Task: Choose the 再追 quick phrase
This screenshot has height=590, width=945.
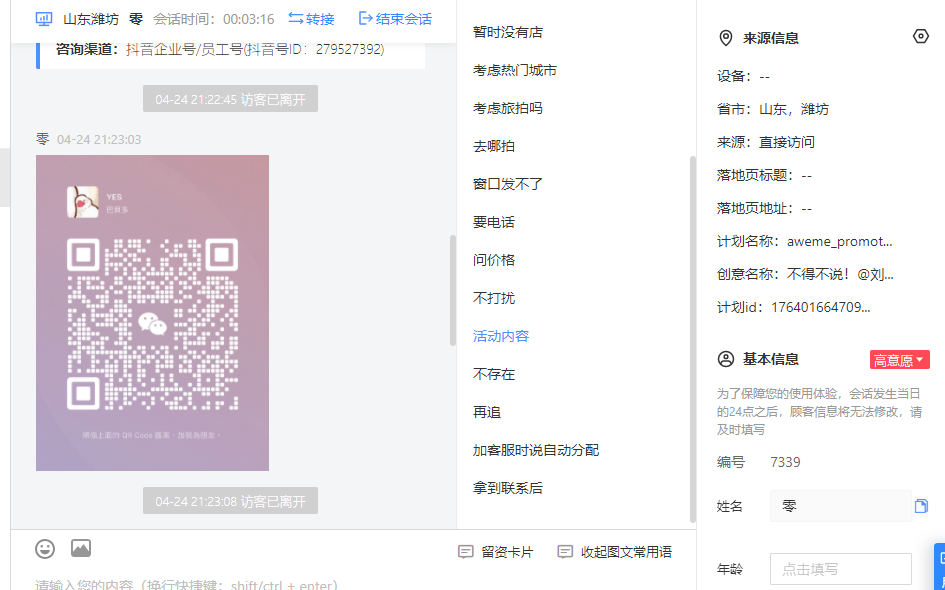Action: 487,412
